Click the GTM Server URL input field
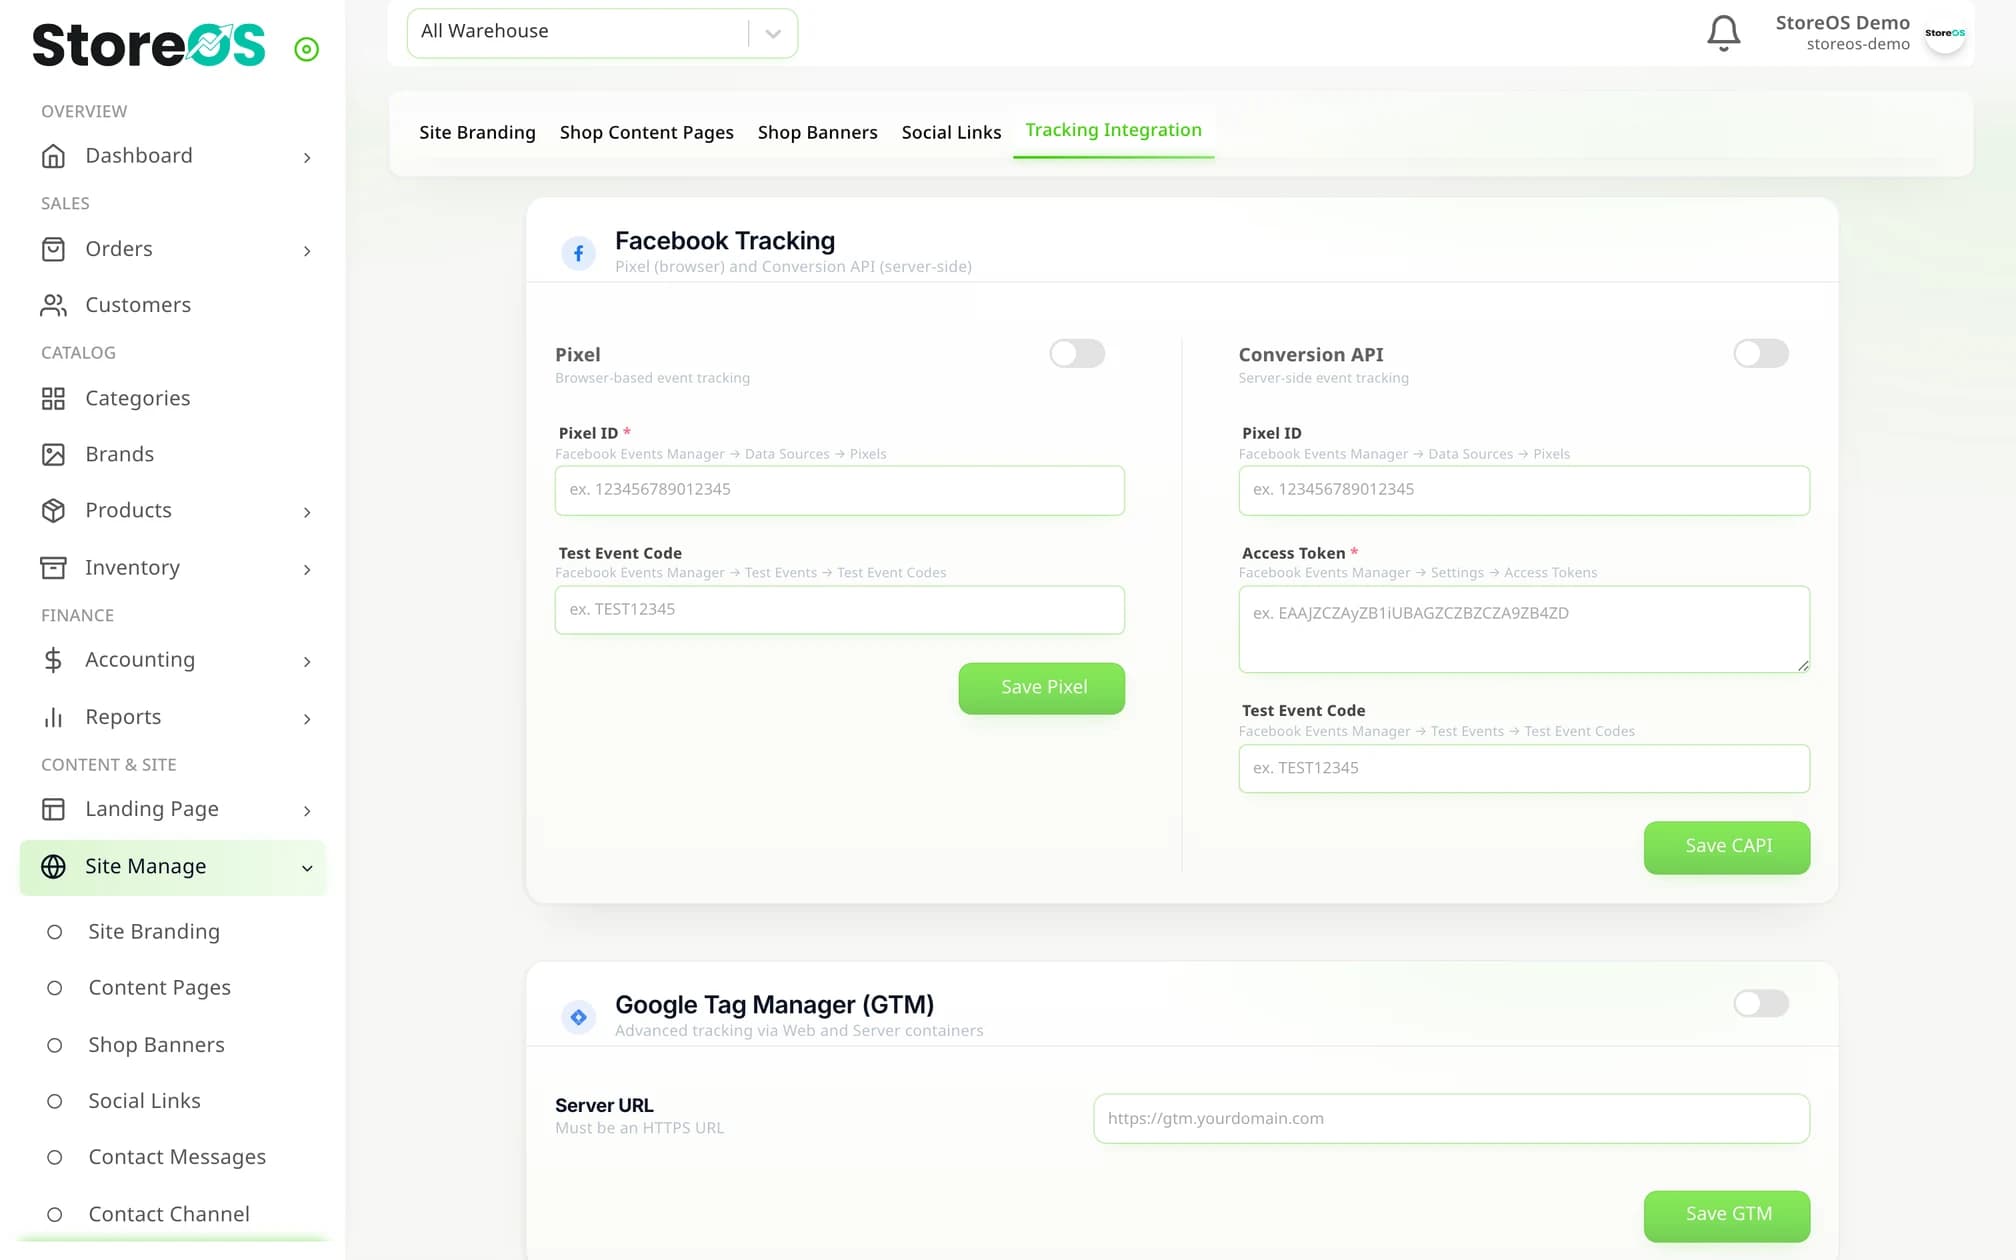 tap(1451, 1118)
